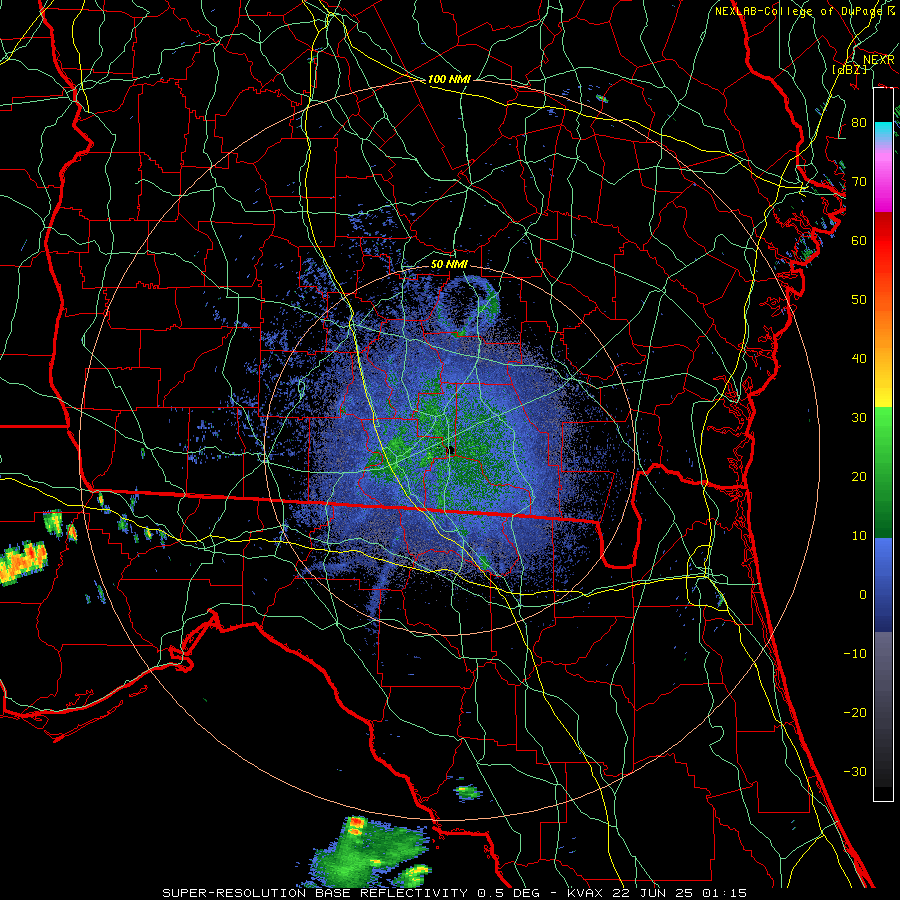Click the 30 value on the dBZ scale

(x=859, y=418)
